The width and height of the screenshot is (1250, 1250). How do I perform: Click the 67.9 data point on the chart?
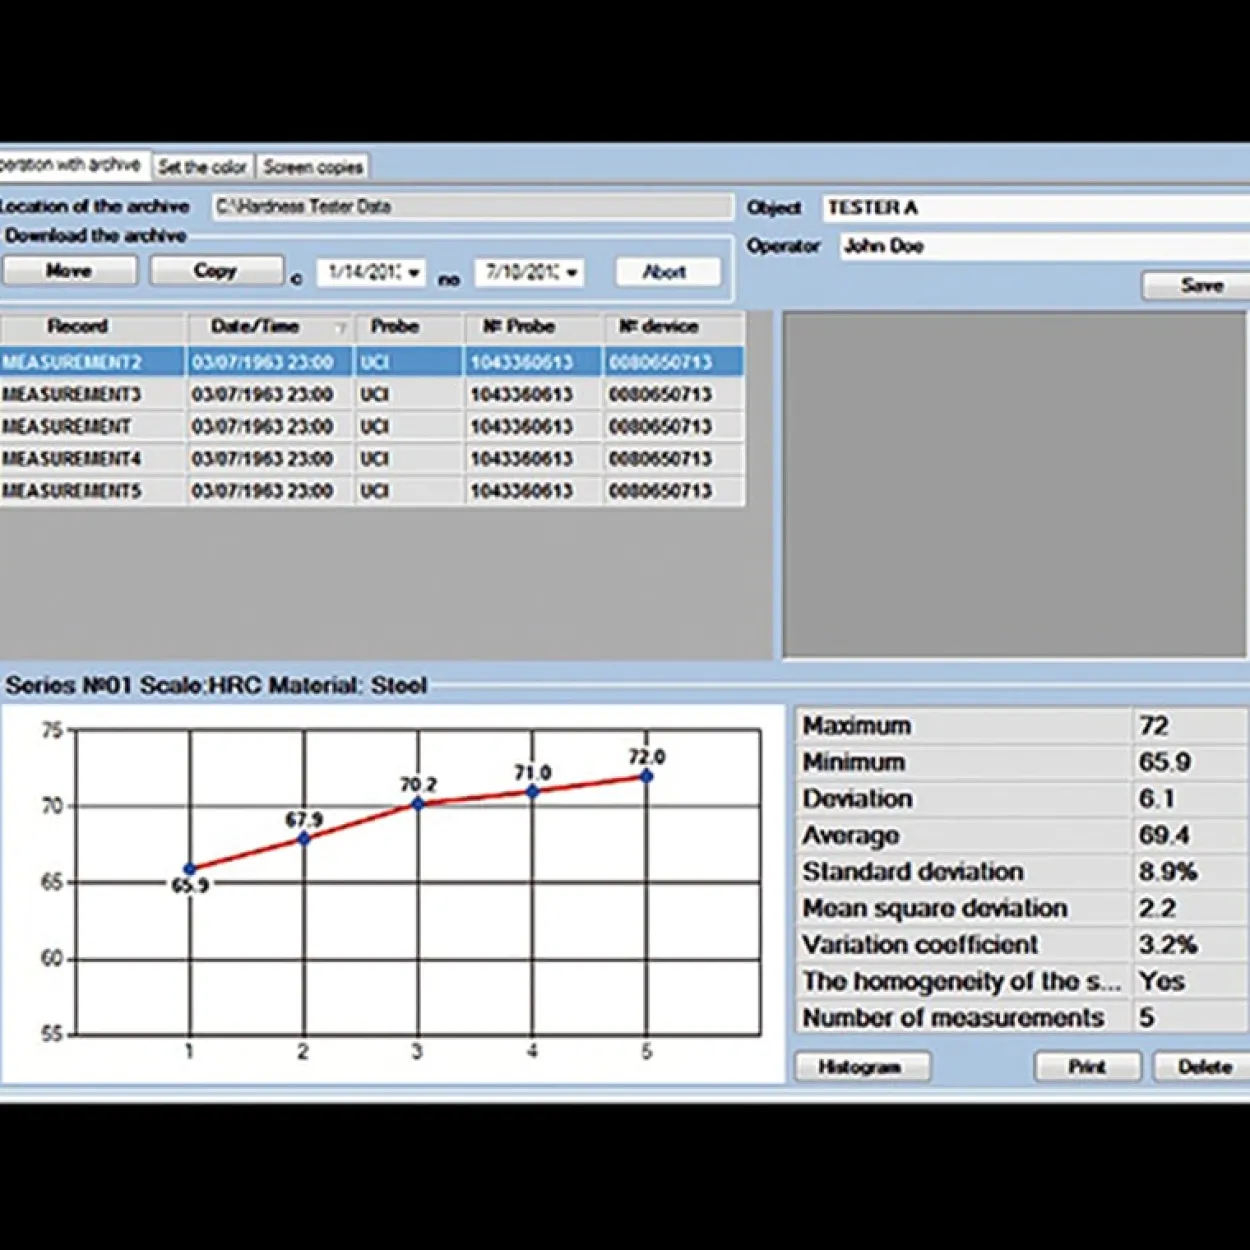pos(304,838)
